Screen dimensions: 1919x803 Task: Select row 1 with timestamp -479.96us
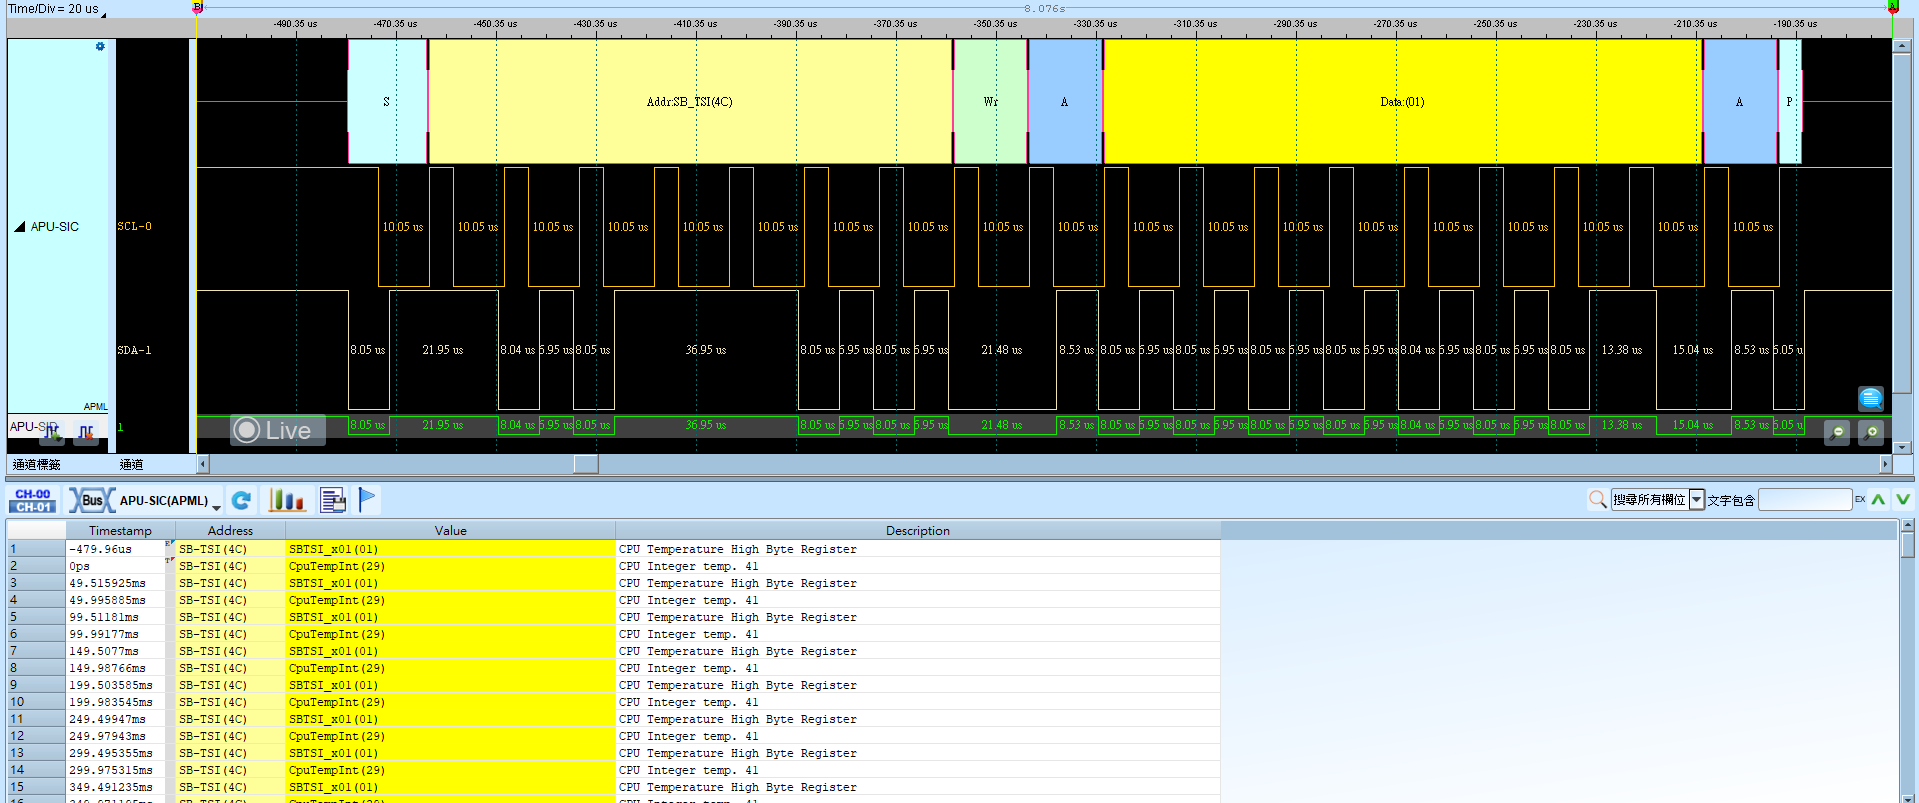[x=613, y=549]
